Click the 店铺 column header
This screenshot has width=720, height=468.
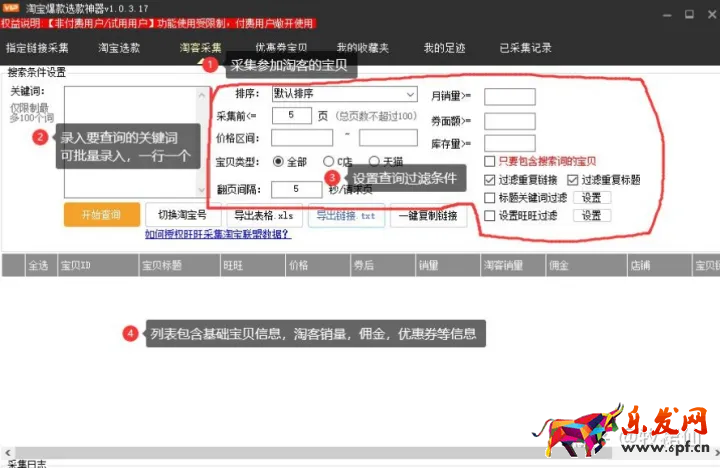tap(660, 265)
